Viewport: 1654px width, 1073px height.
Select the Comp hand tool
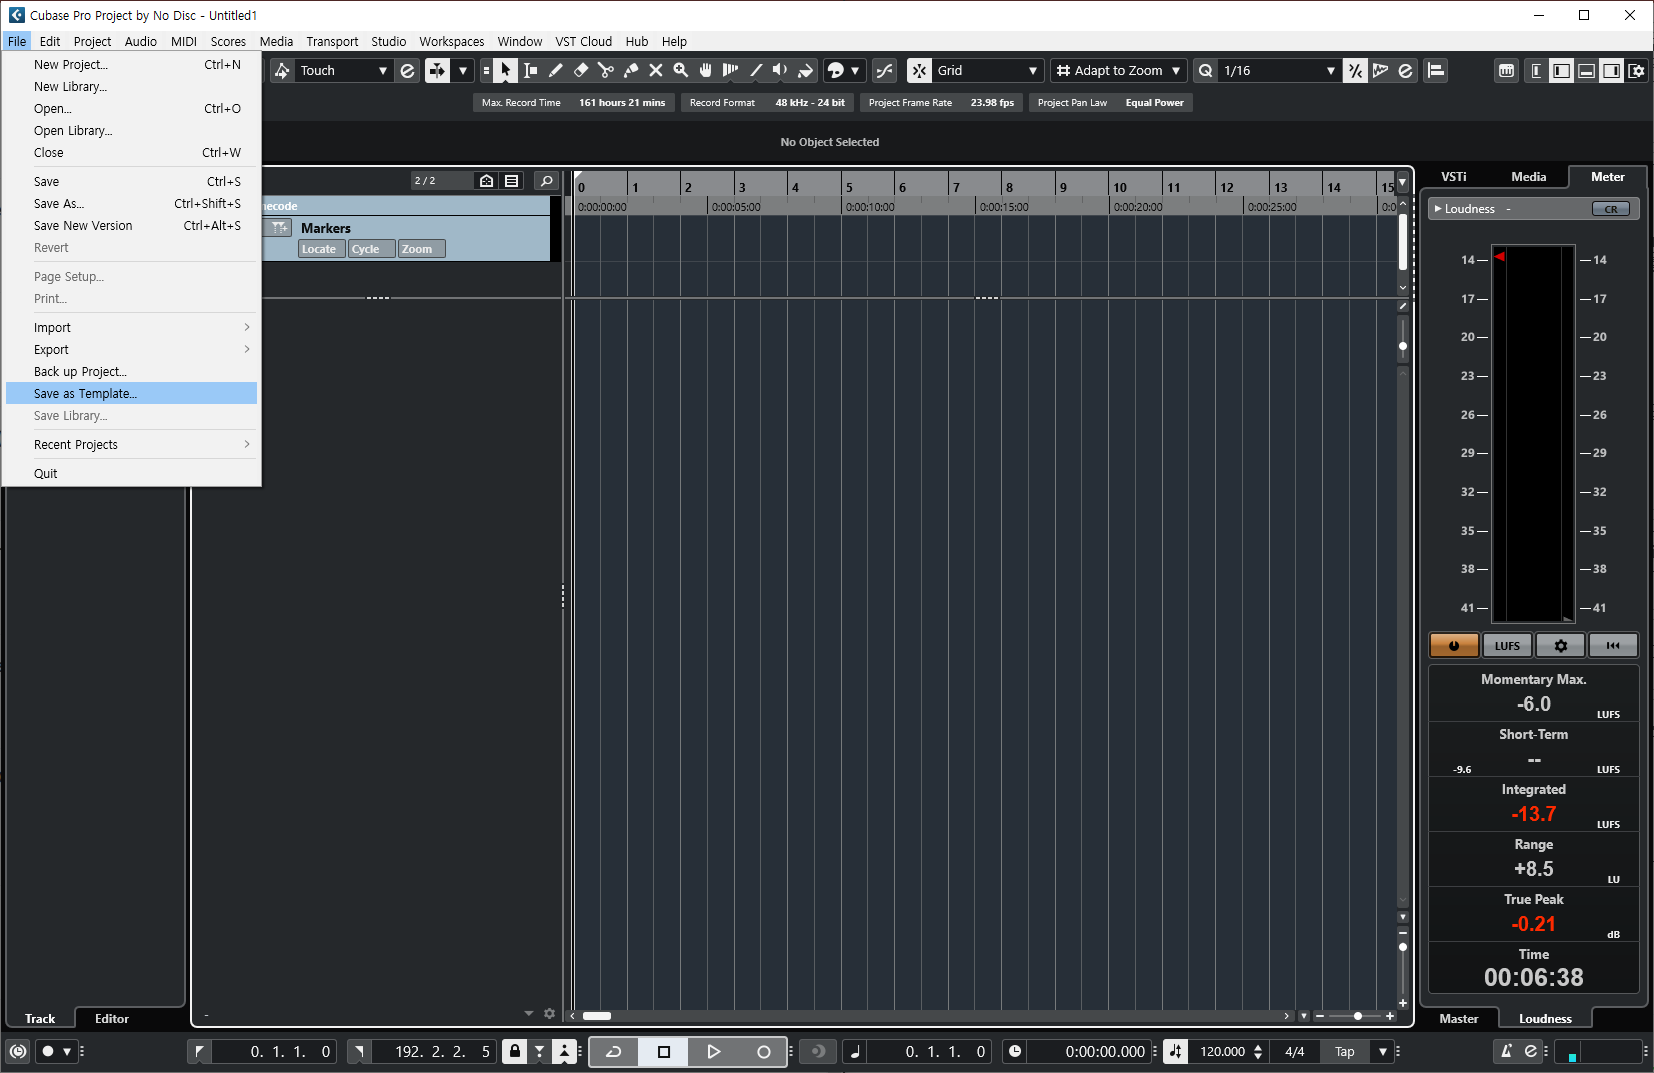pos(705,70)
